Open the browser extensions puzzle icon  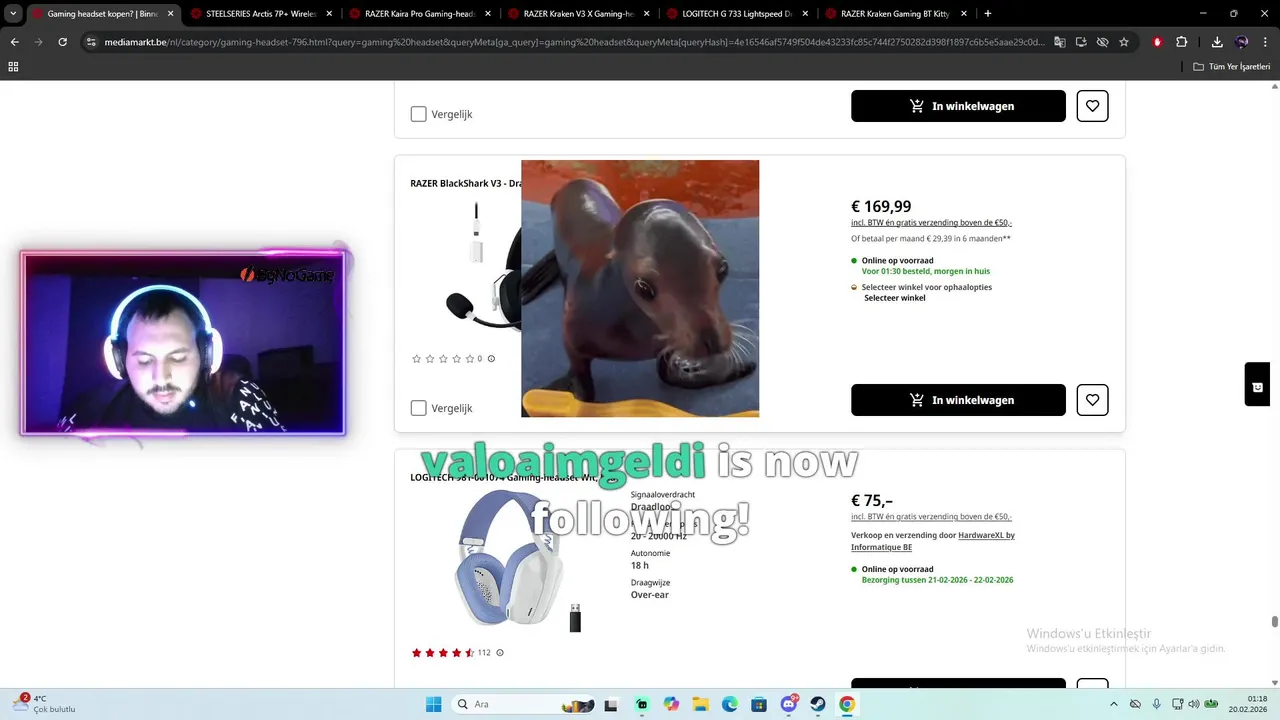[x=1181, y=42]
